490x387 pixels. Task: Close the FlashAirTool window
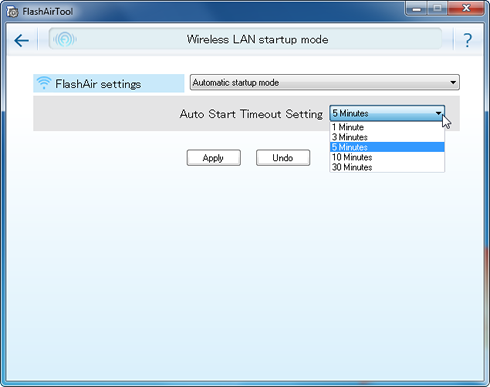coord(466,8)
